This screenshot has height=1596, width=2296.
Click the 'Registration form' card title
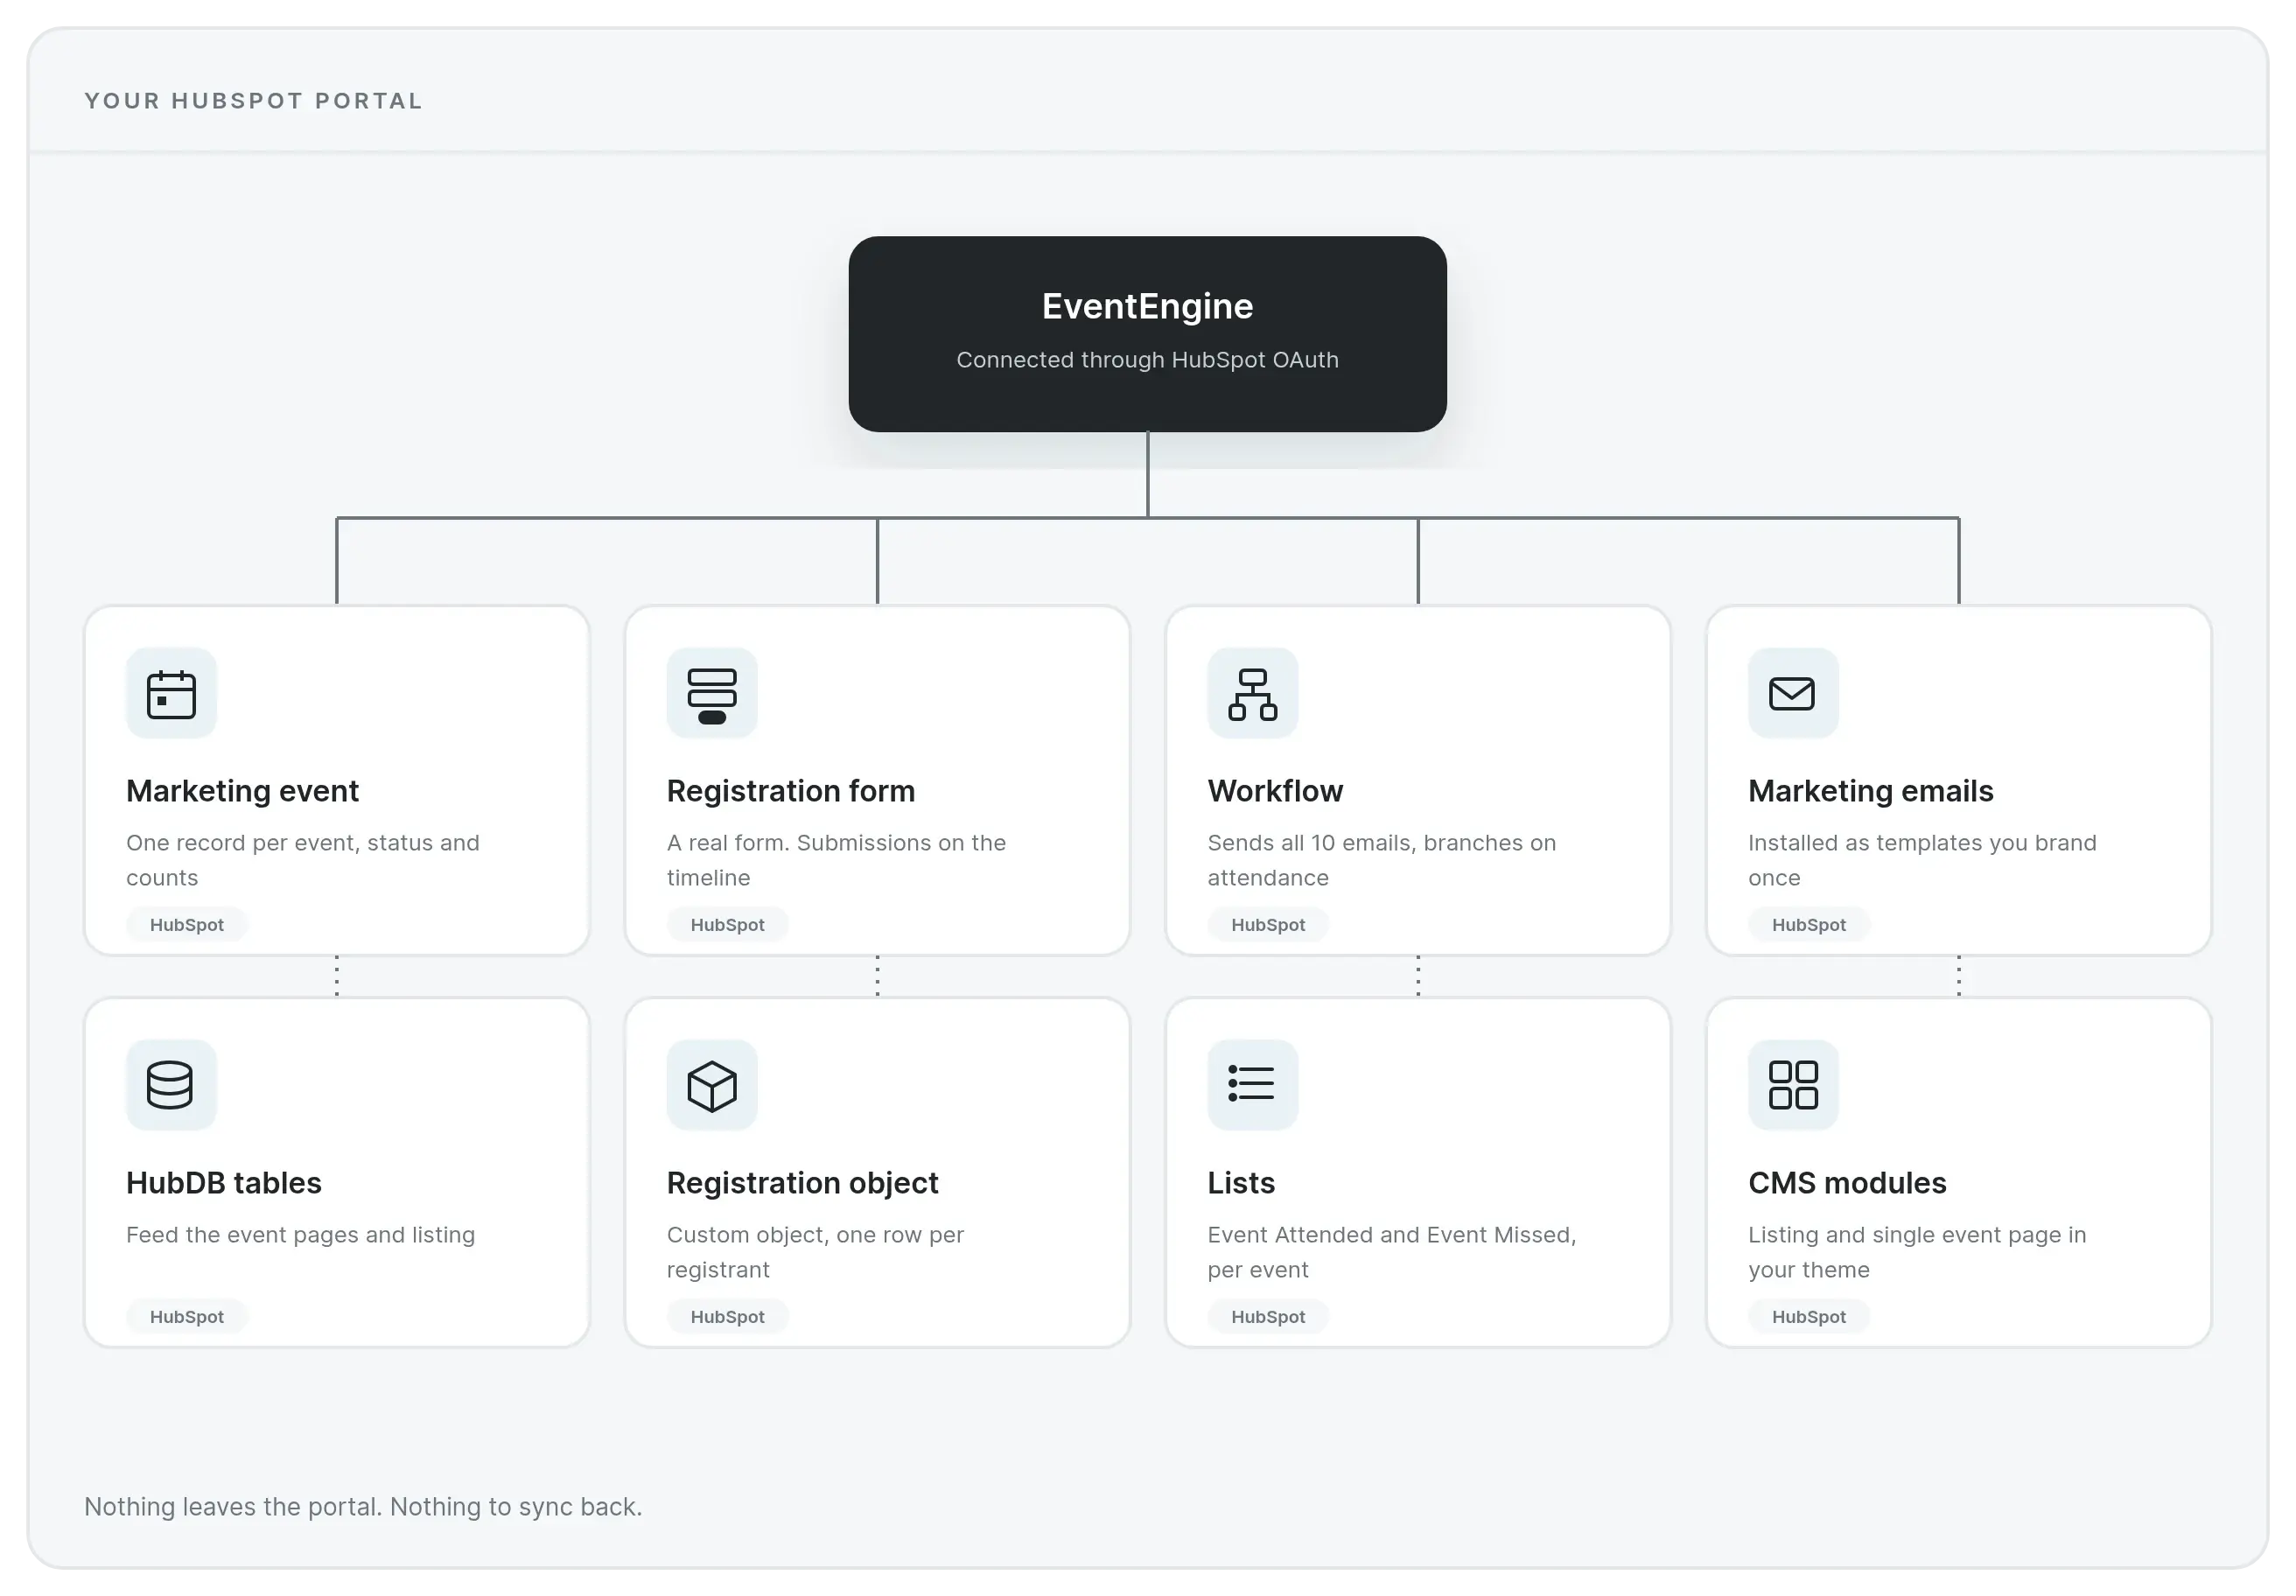tap(791, 791)
